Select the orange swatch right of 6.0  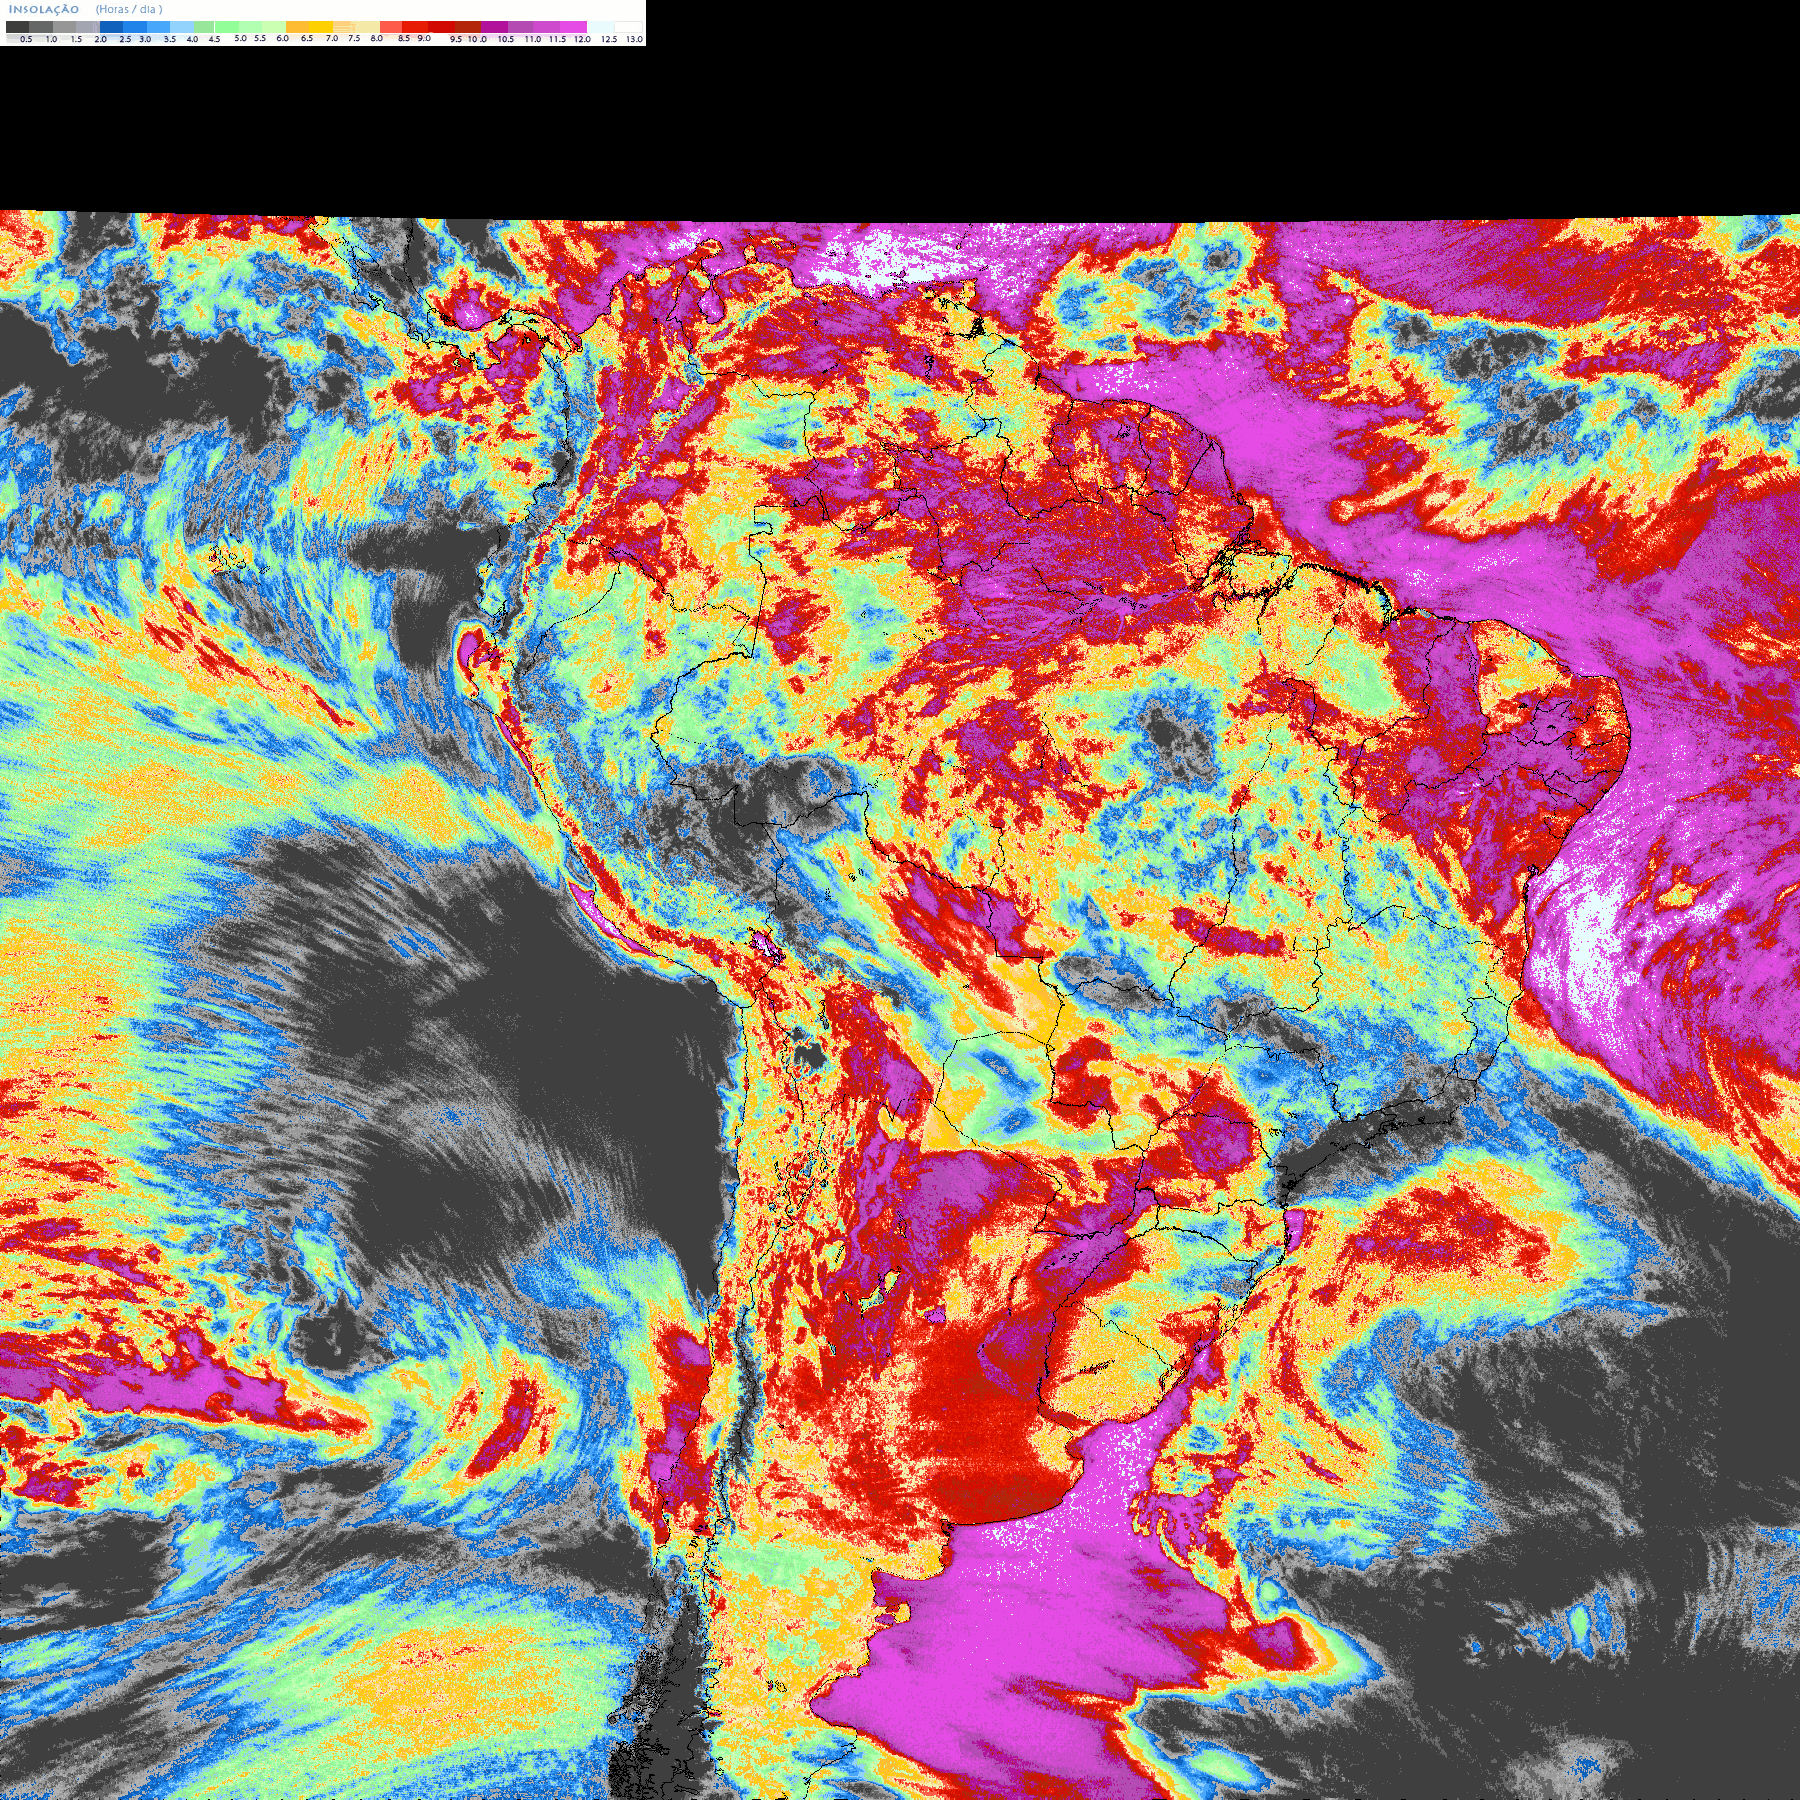point(297,27)
